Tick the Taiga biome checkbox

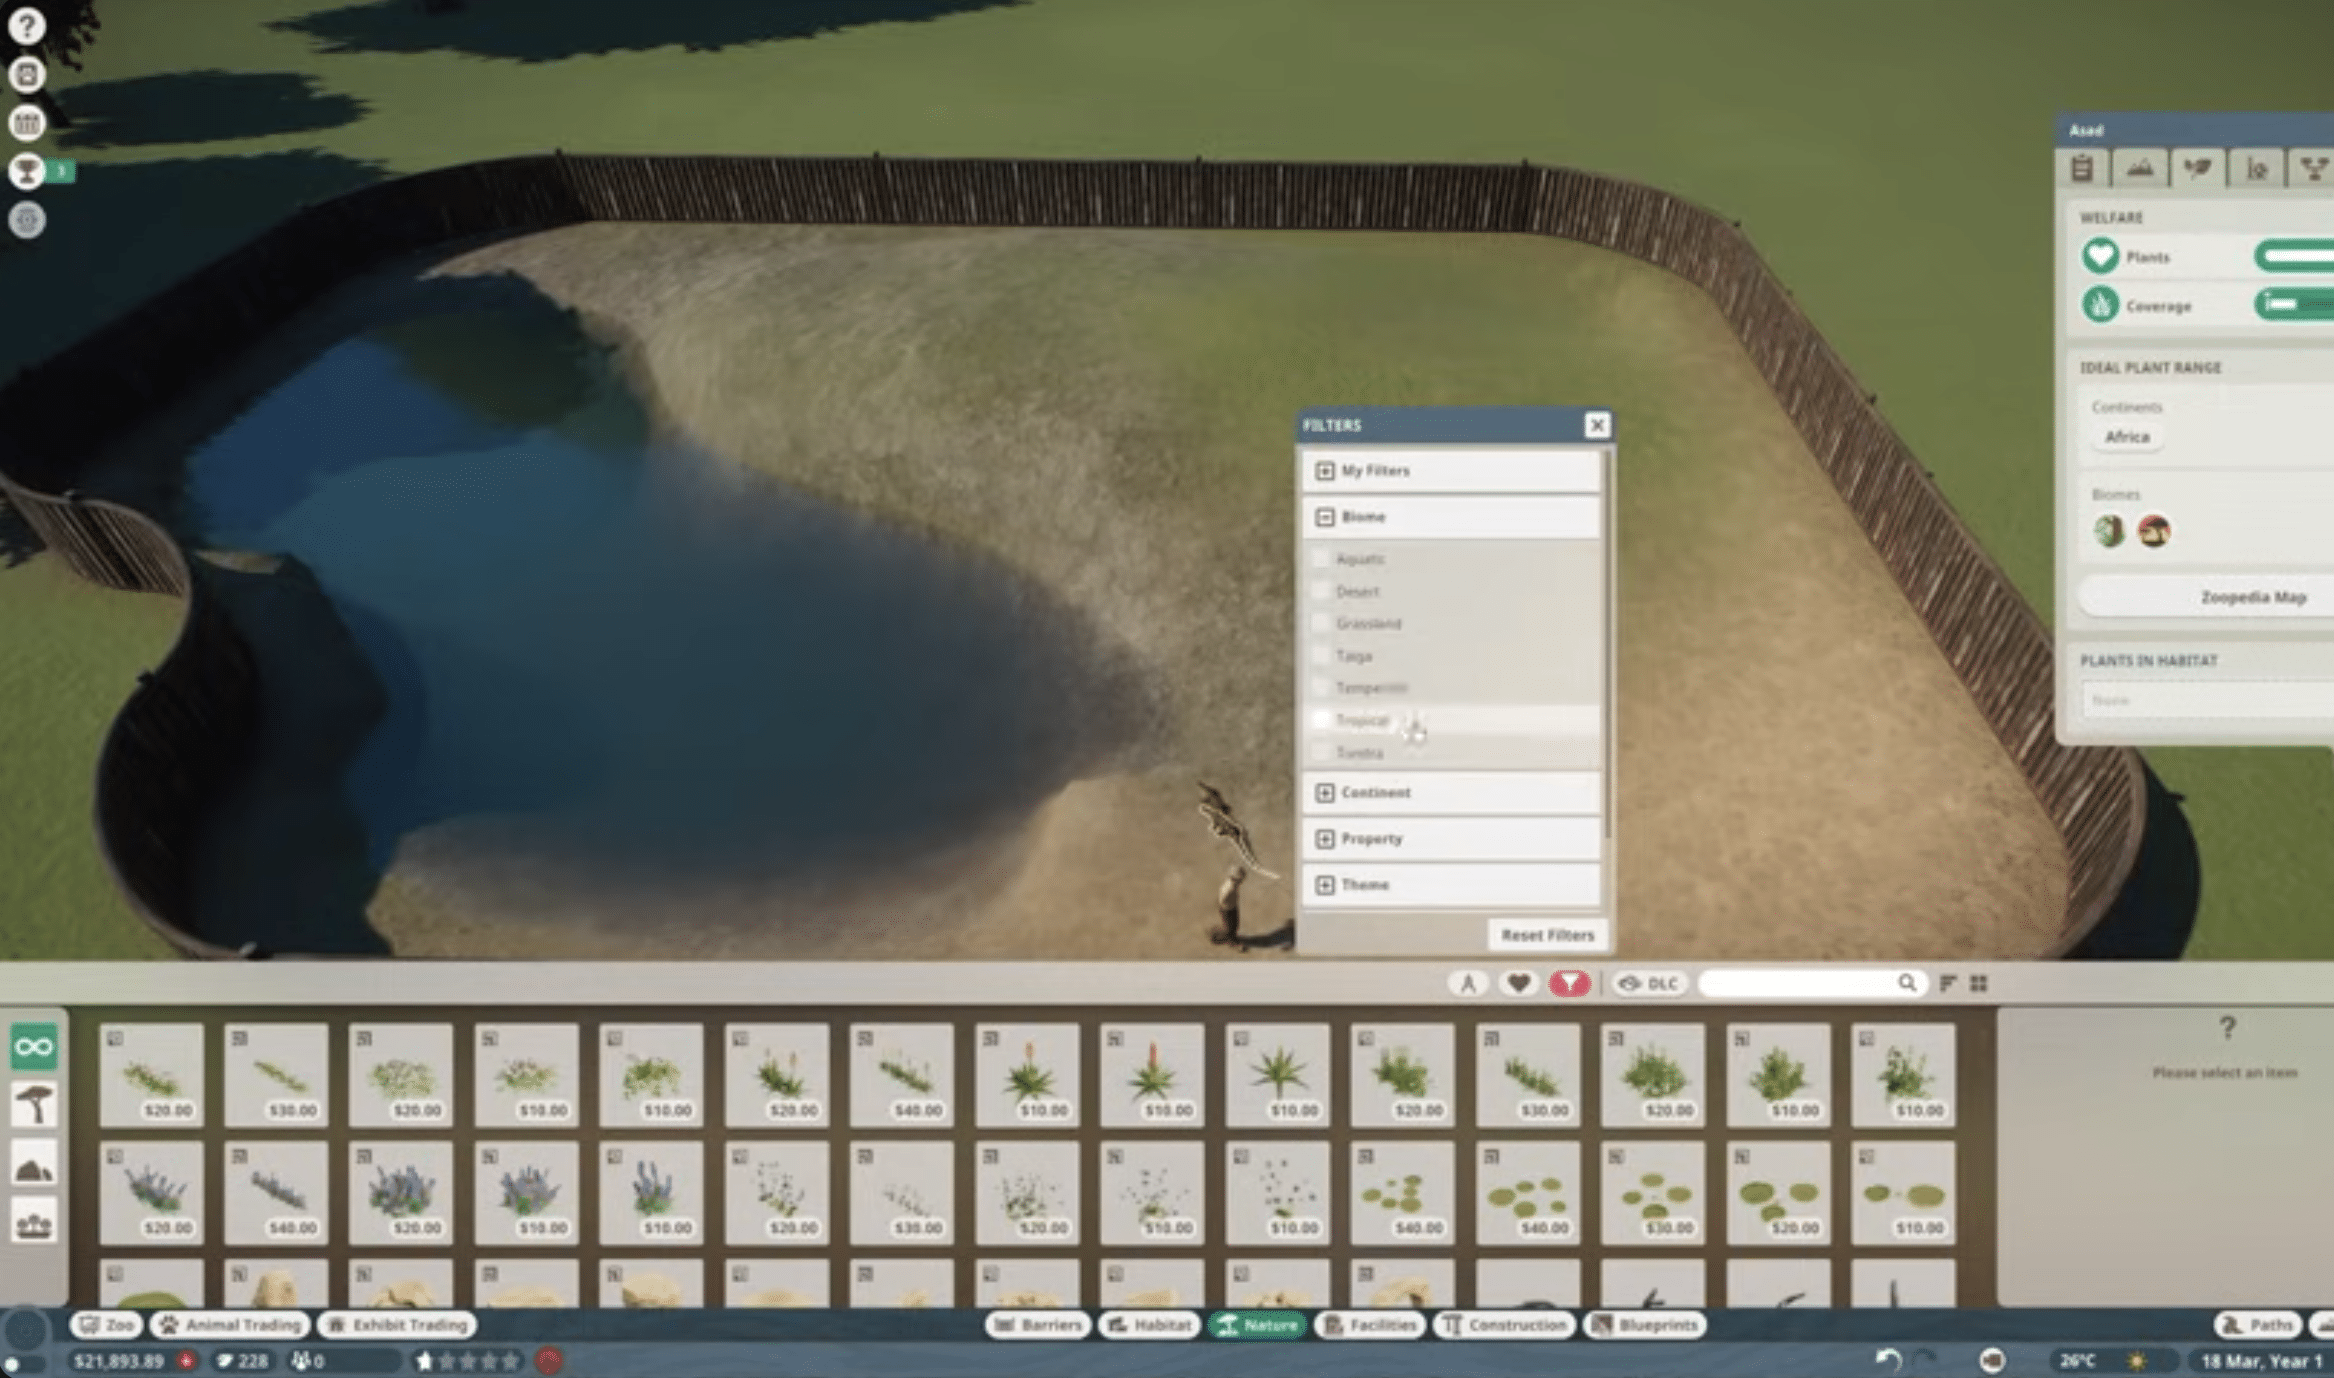tap(1321, 655)
